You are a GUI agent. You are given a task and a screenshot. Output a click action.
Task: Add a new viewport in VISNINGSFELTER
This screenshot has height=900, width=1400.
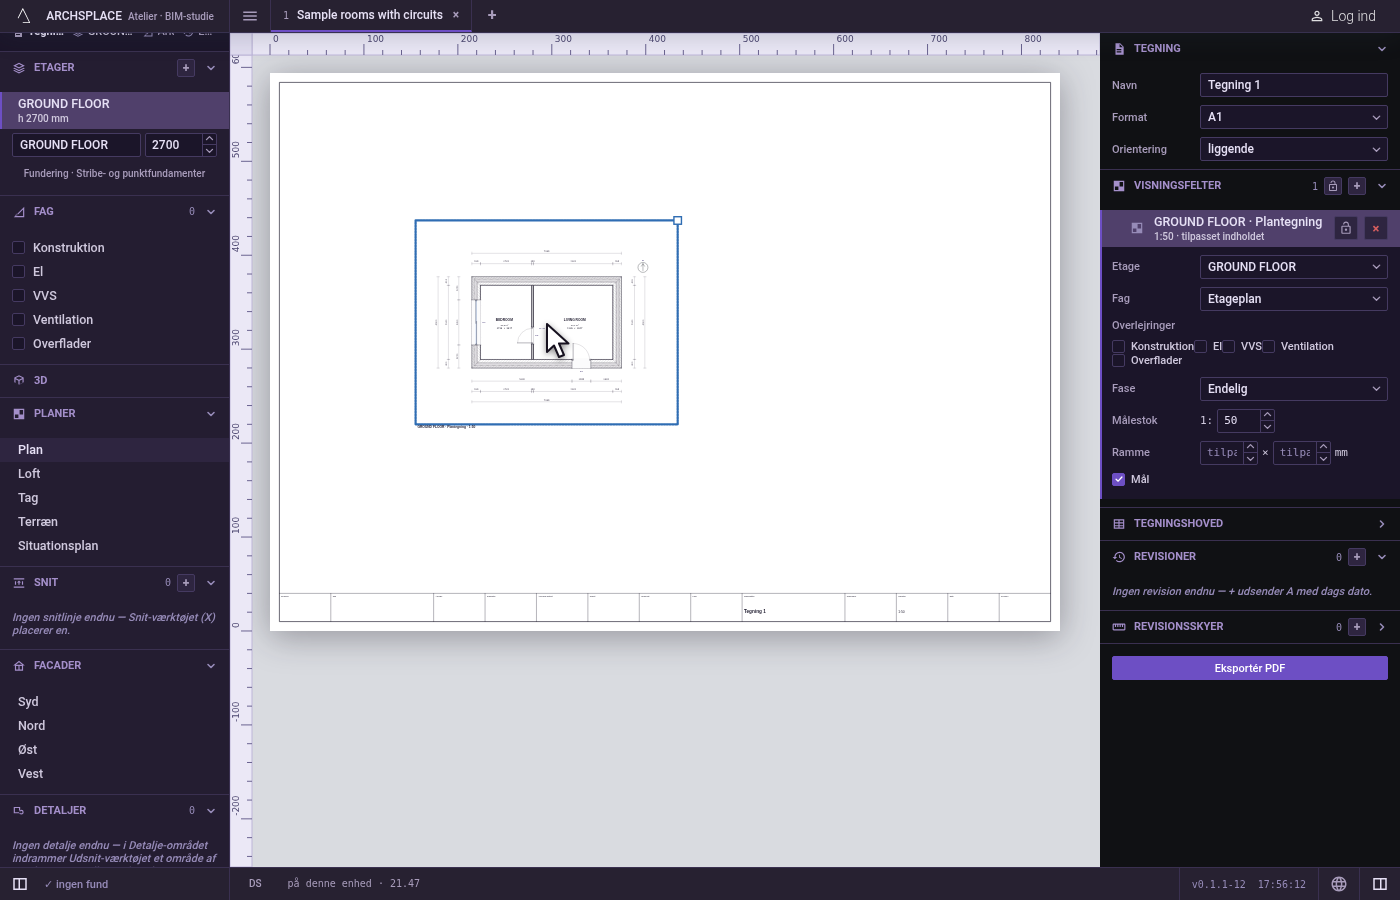1357,186
